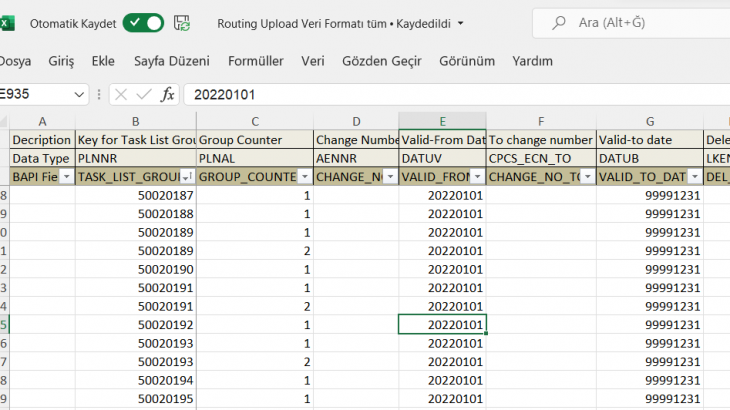Click the PLNNR cell
This screenshot has height=410, width=730.
135,159
